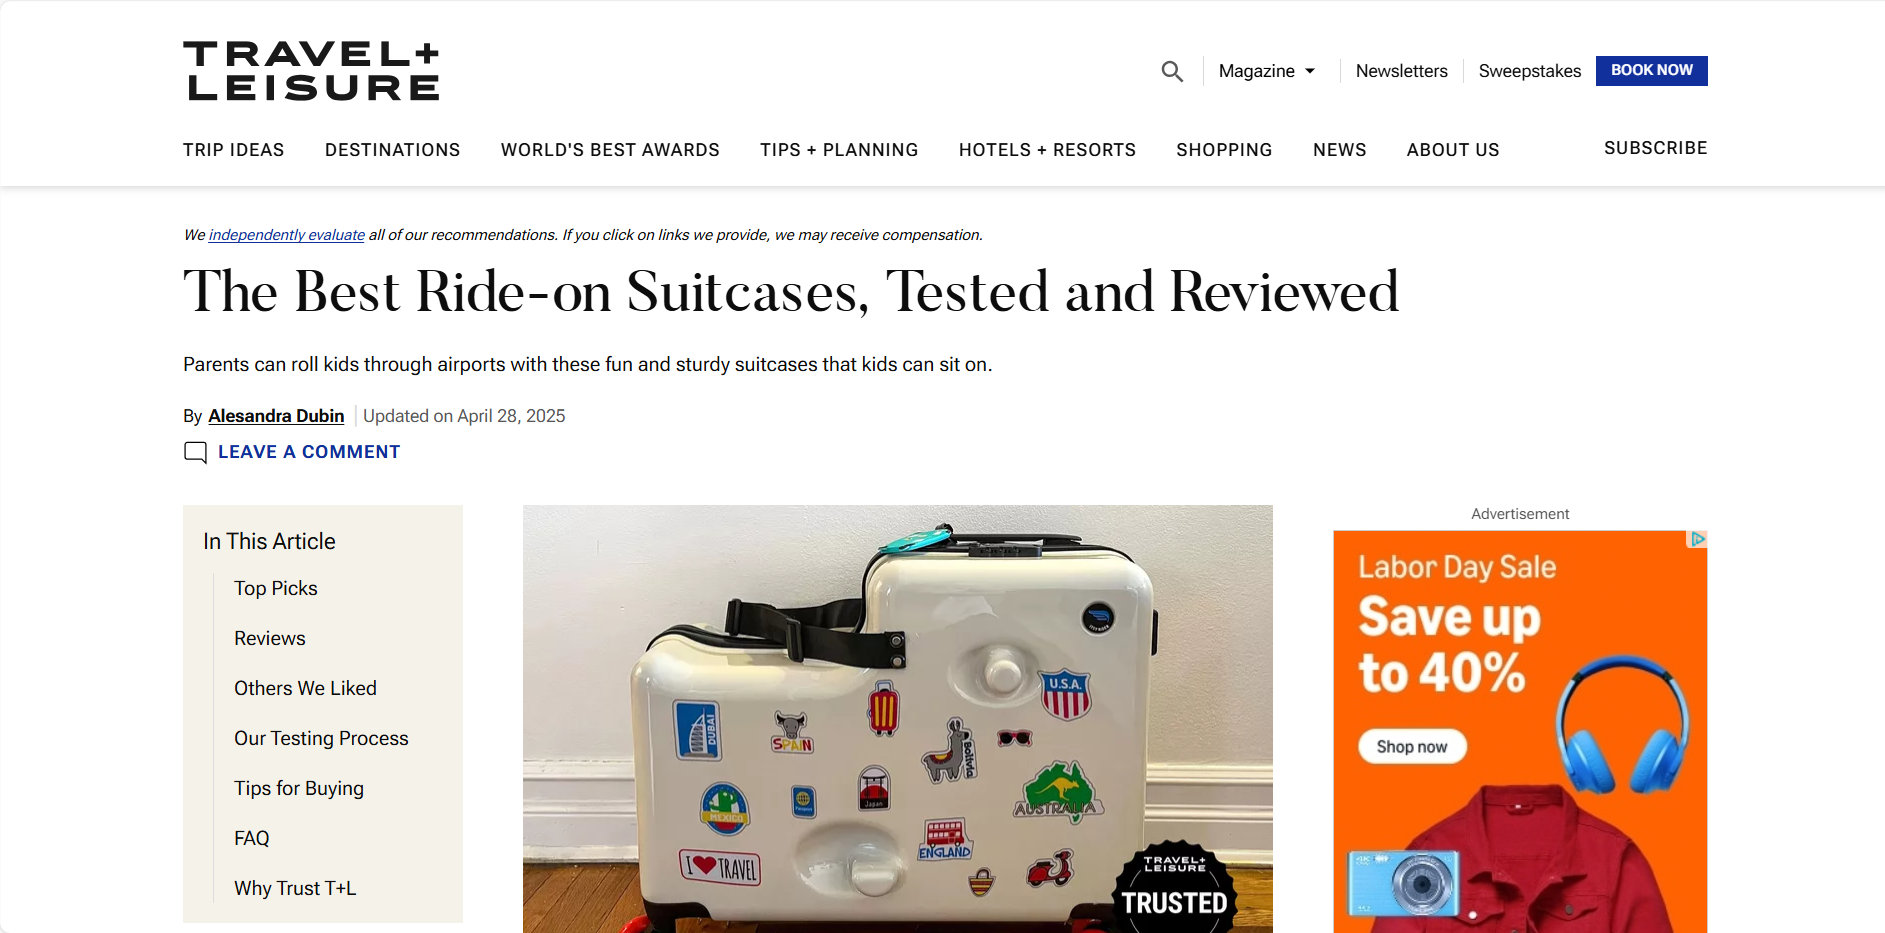The image size is (1885, 933).
Task: Open the Destinations menu
Action: point(393,150)
